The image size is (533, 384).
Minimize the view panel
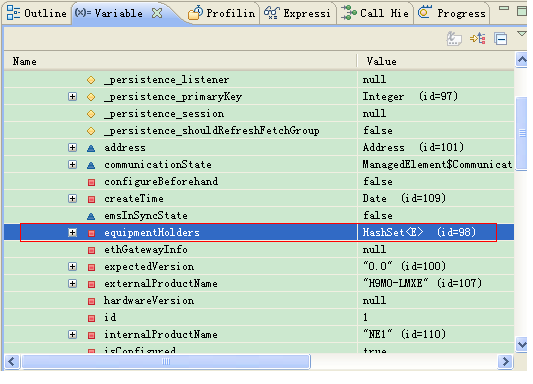[x=504, y=8]
